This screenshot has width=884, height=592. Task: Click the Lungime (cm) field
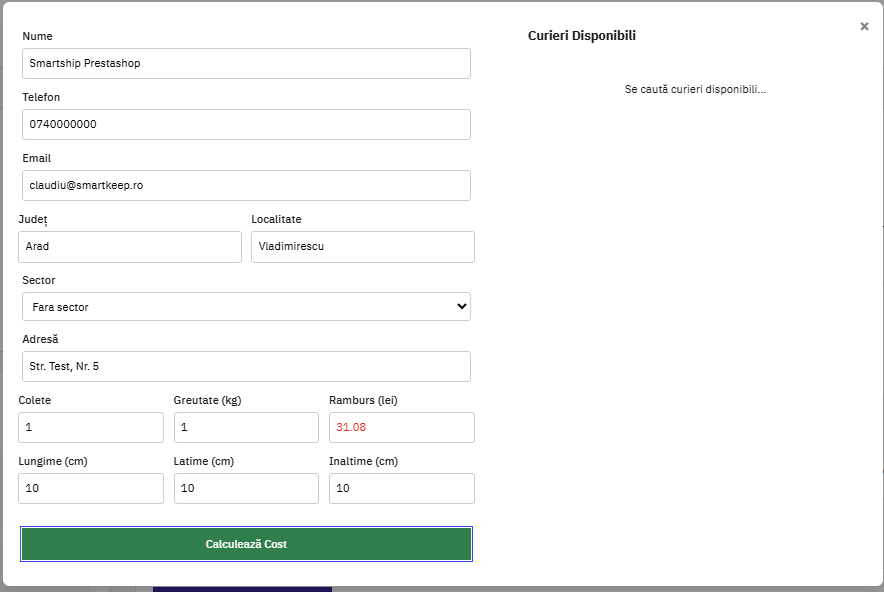[x=91, y=488]
